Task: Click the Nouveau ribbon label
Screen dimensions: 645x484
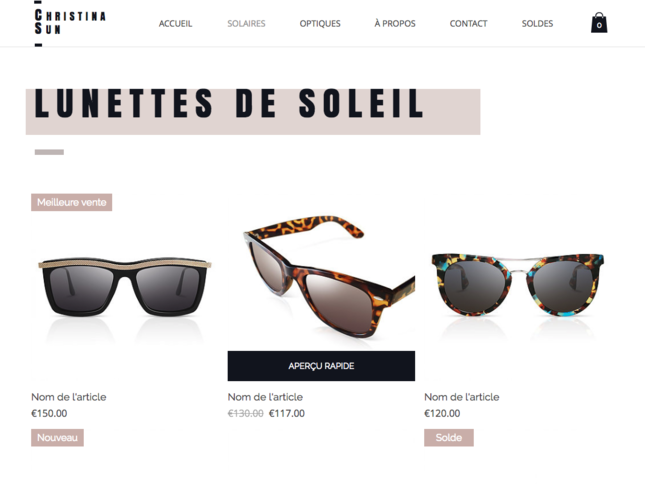Action: point(57,438)
